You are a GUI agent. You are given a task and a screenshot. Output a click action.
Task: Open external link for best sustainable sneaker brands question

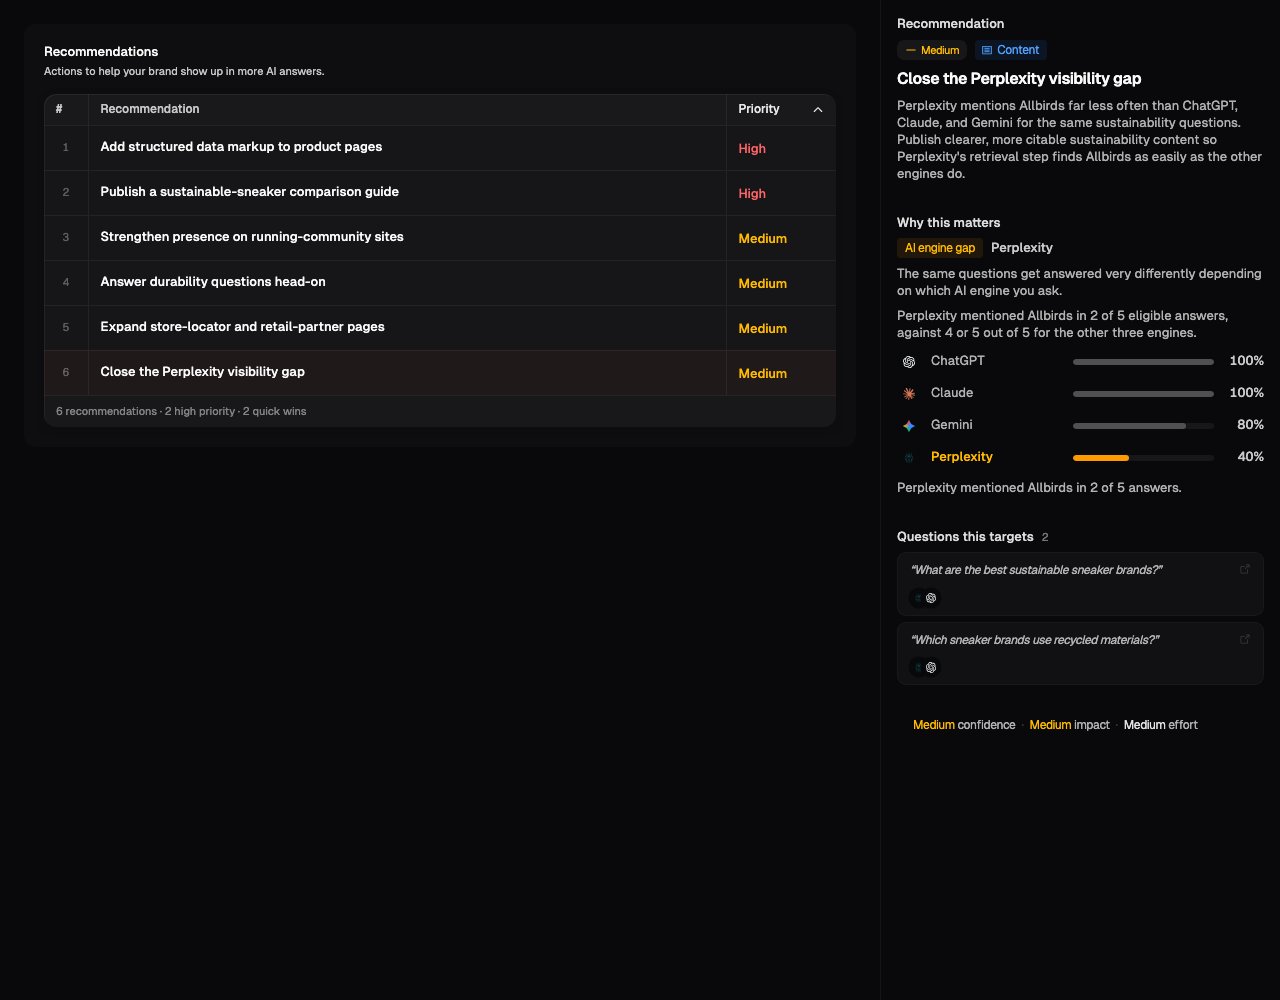1245,570
